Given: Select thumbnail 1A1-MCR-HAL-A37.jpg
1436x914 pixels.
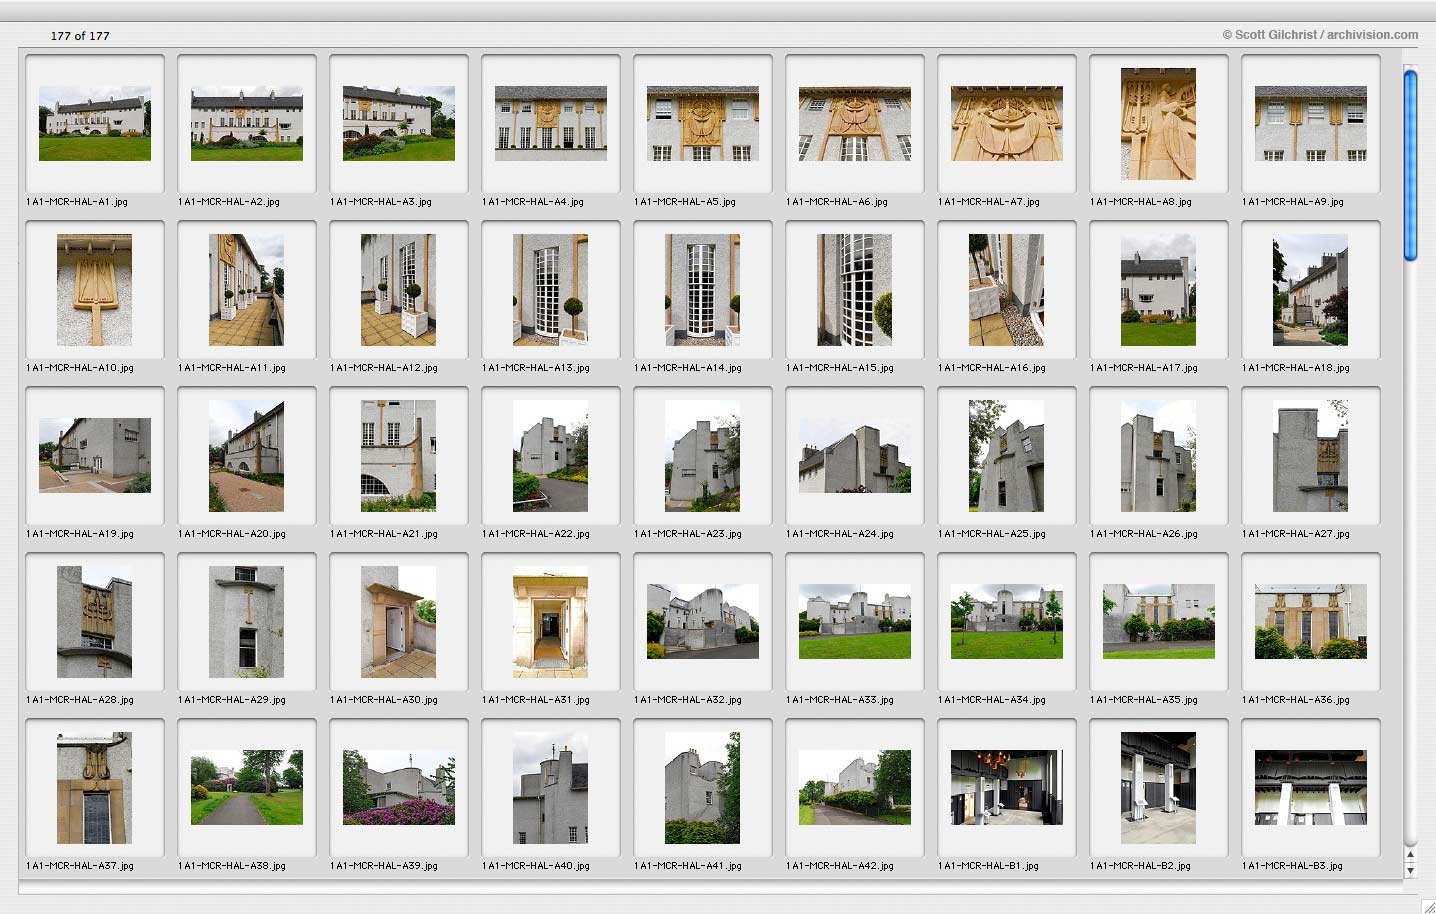Looking at the screenshot, I should pyautogui.click(x=95, y=788).
